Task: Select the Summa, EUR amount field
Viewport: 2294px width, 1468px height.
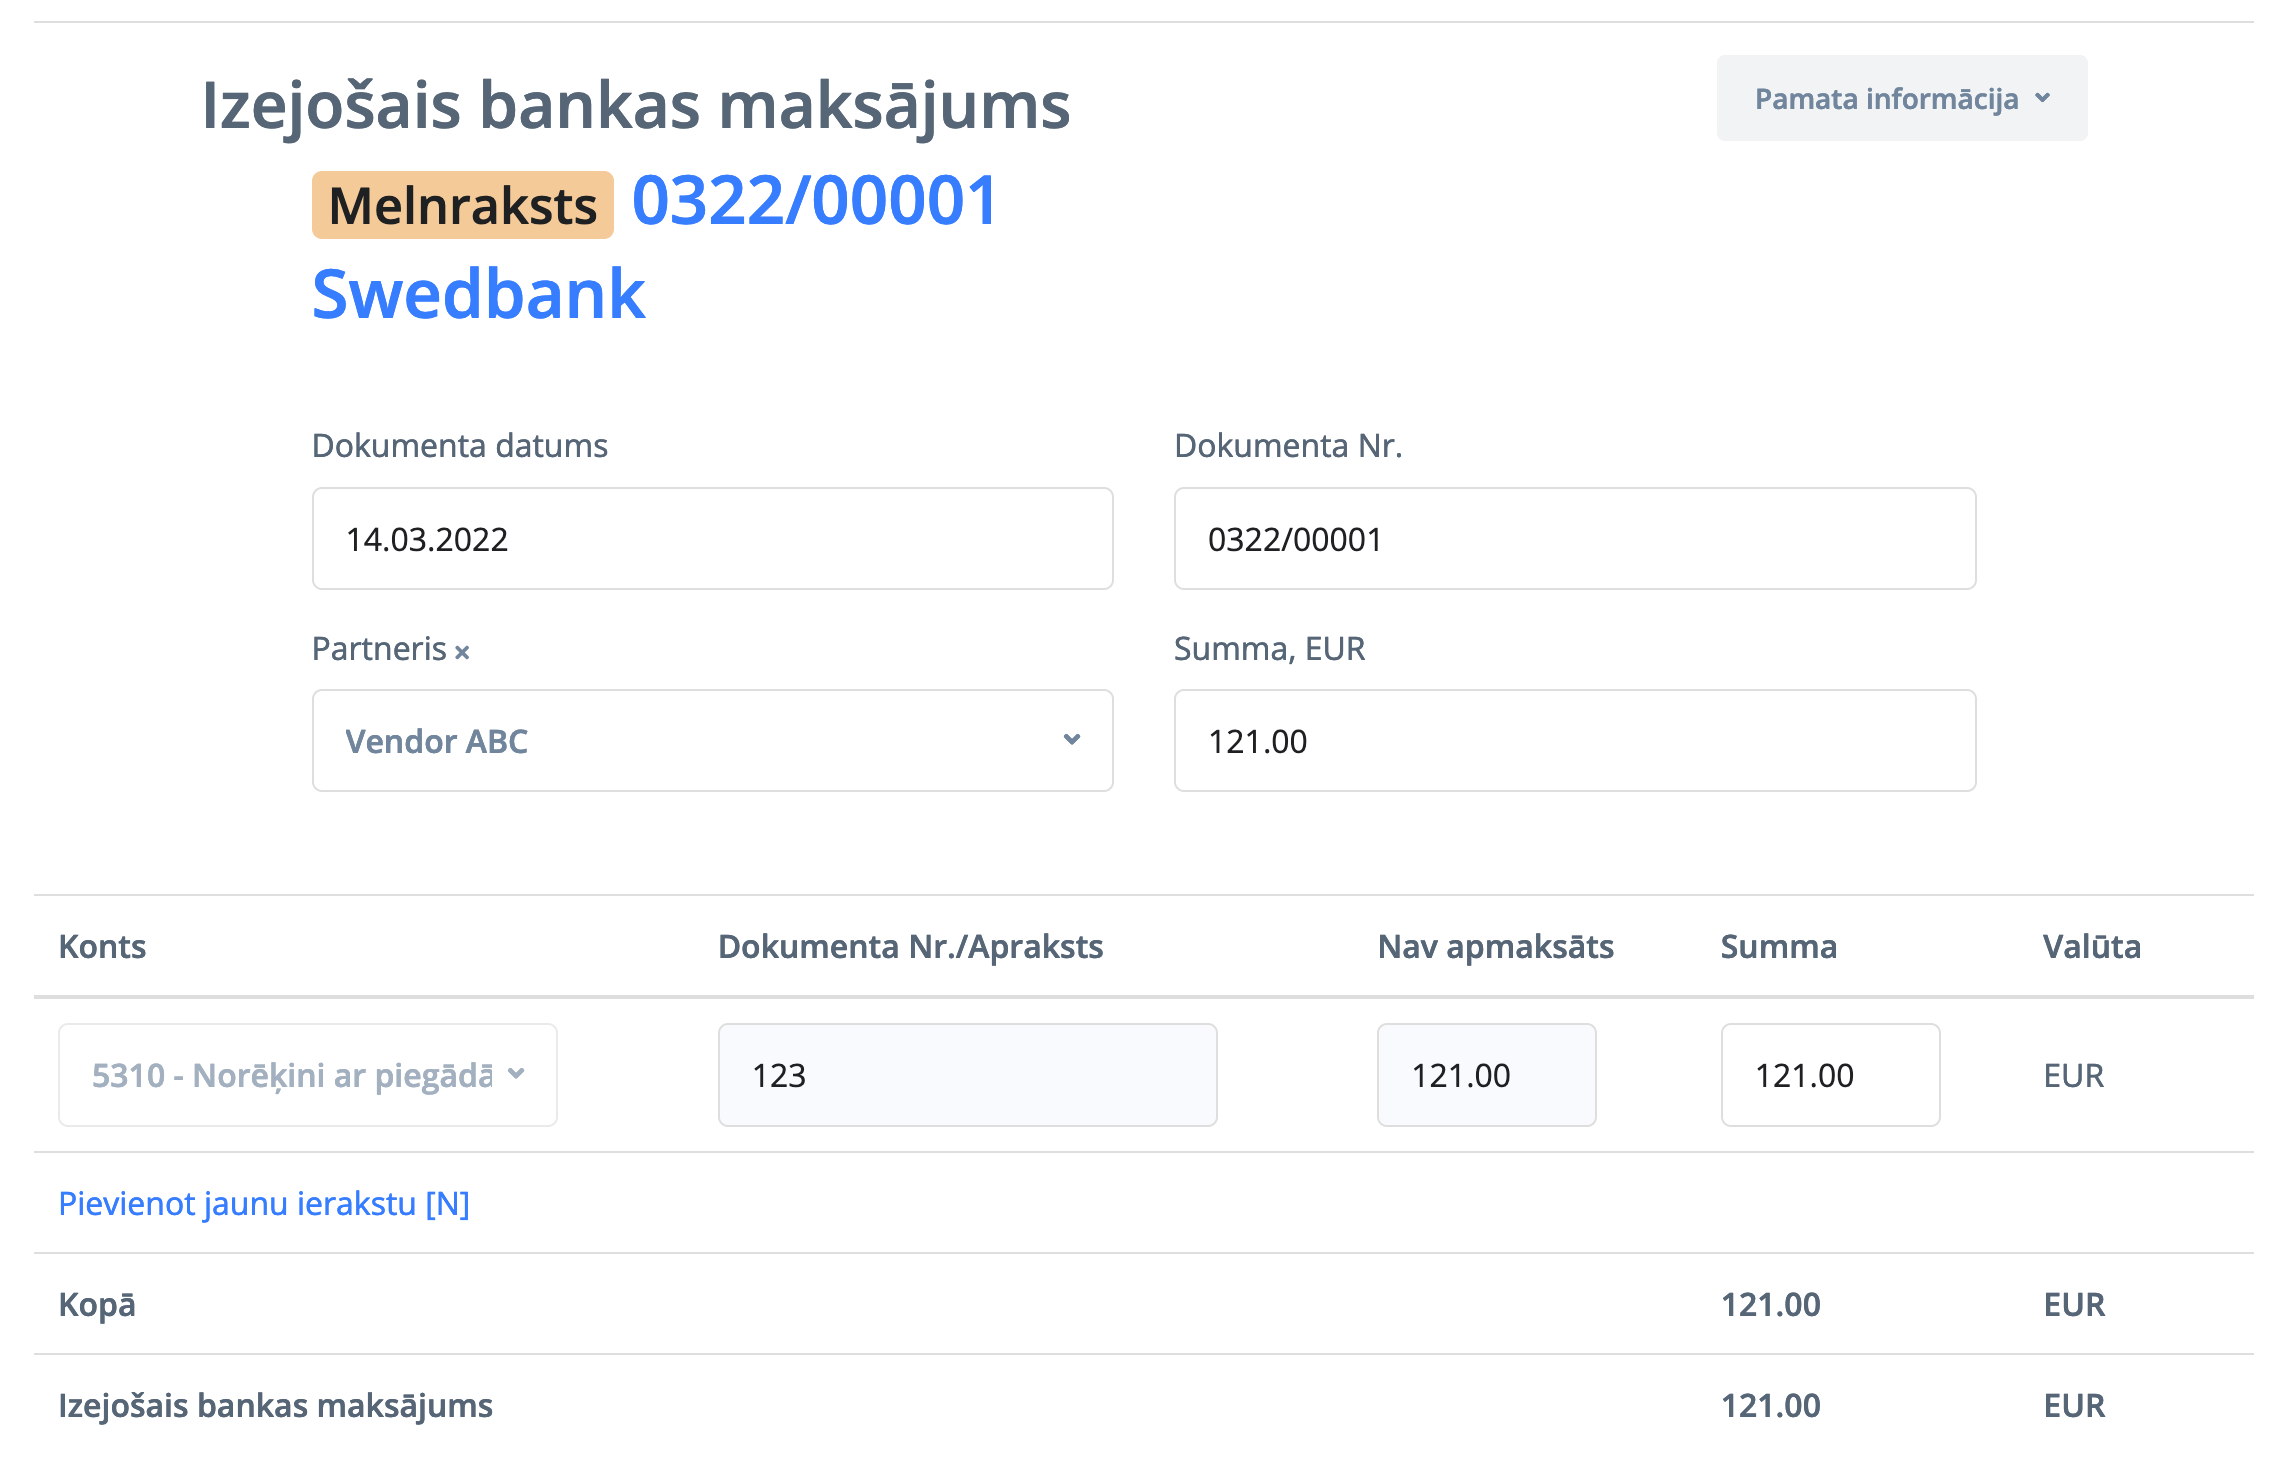Action: click(x=1574, y=741)
